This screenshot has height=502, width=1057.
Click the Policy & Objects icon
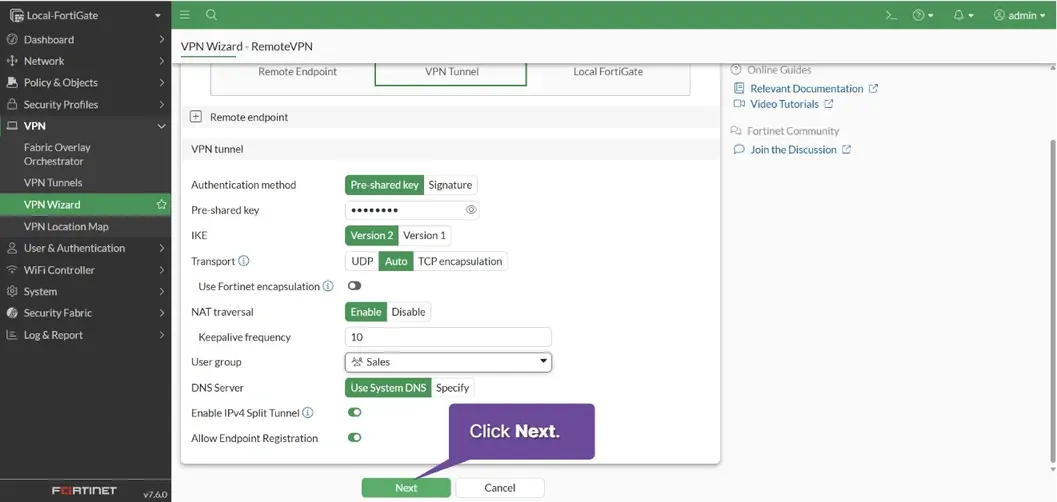[x=11, y=82]
